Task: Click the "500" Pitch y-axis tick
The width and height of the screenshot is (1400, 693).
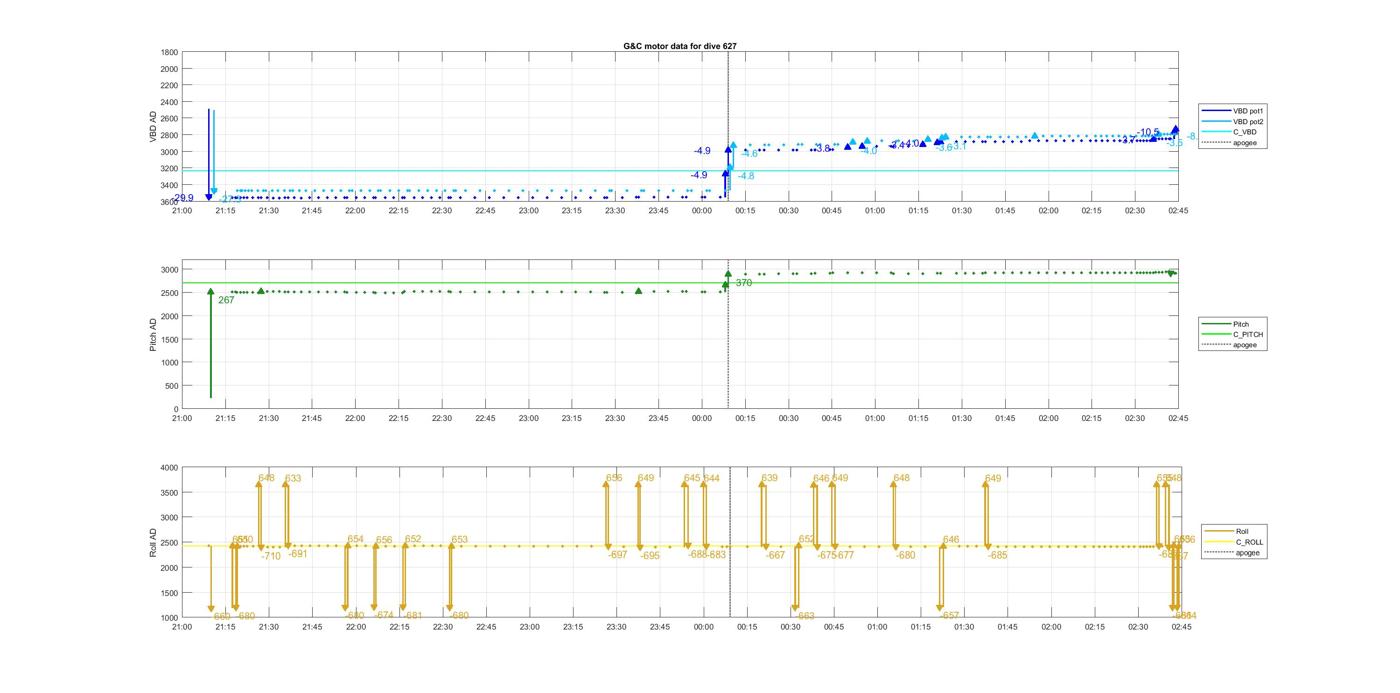Action: pyautogui.click(x=172, y=386)
